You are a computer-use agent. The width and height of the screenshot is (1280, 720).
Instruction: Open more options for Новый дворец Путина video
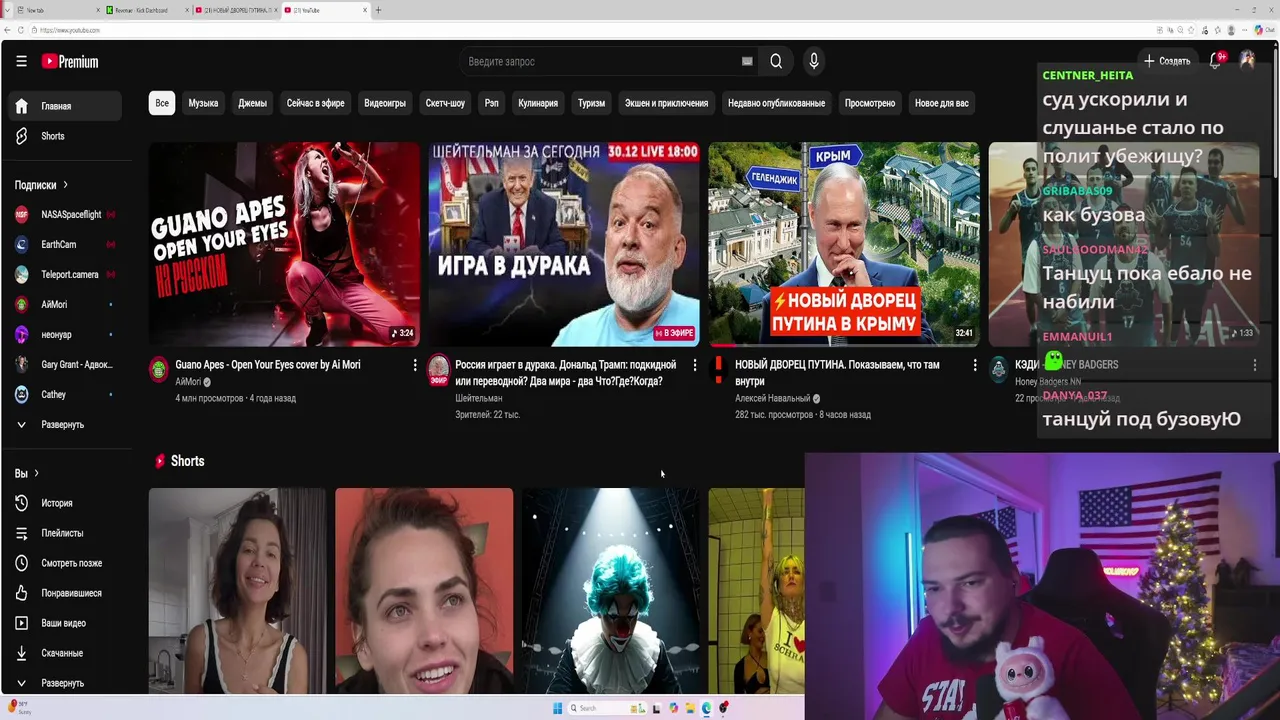[975, 366]
